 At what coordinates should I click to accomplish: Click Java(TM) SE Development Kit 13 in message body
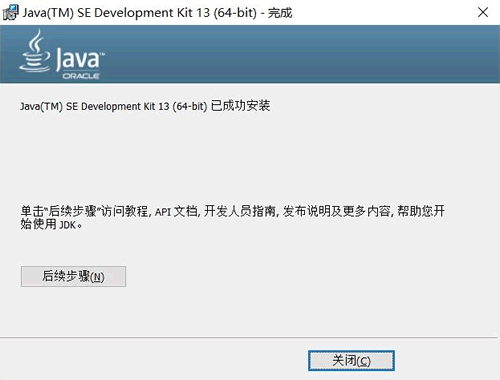[x=95, y=106]
